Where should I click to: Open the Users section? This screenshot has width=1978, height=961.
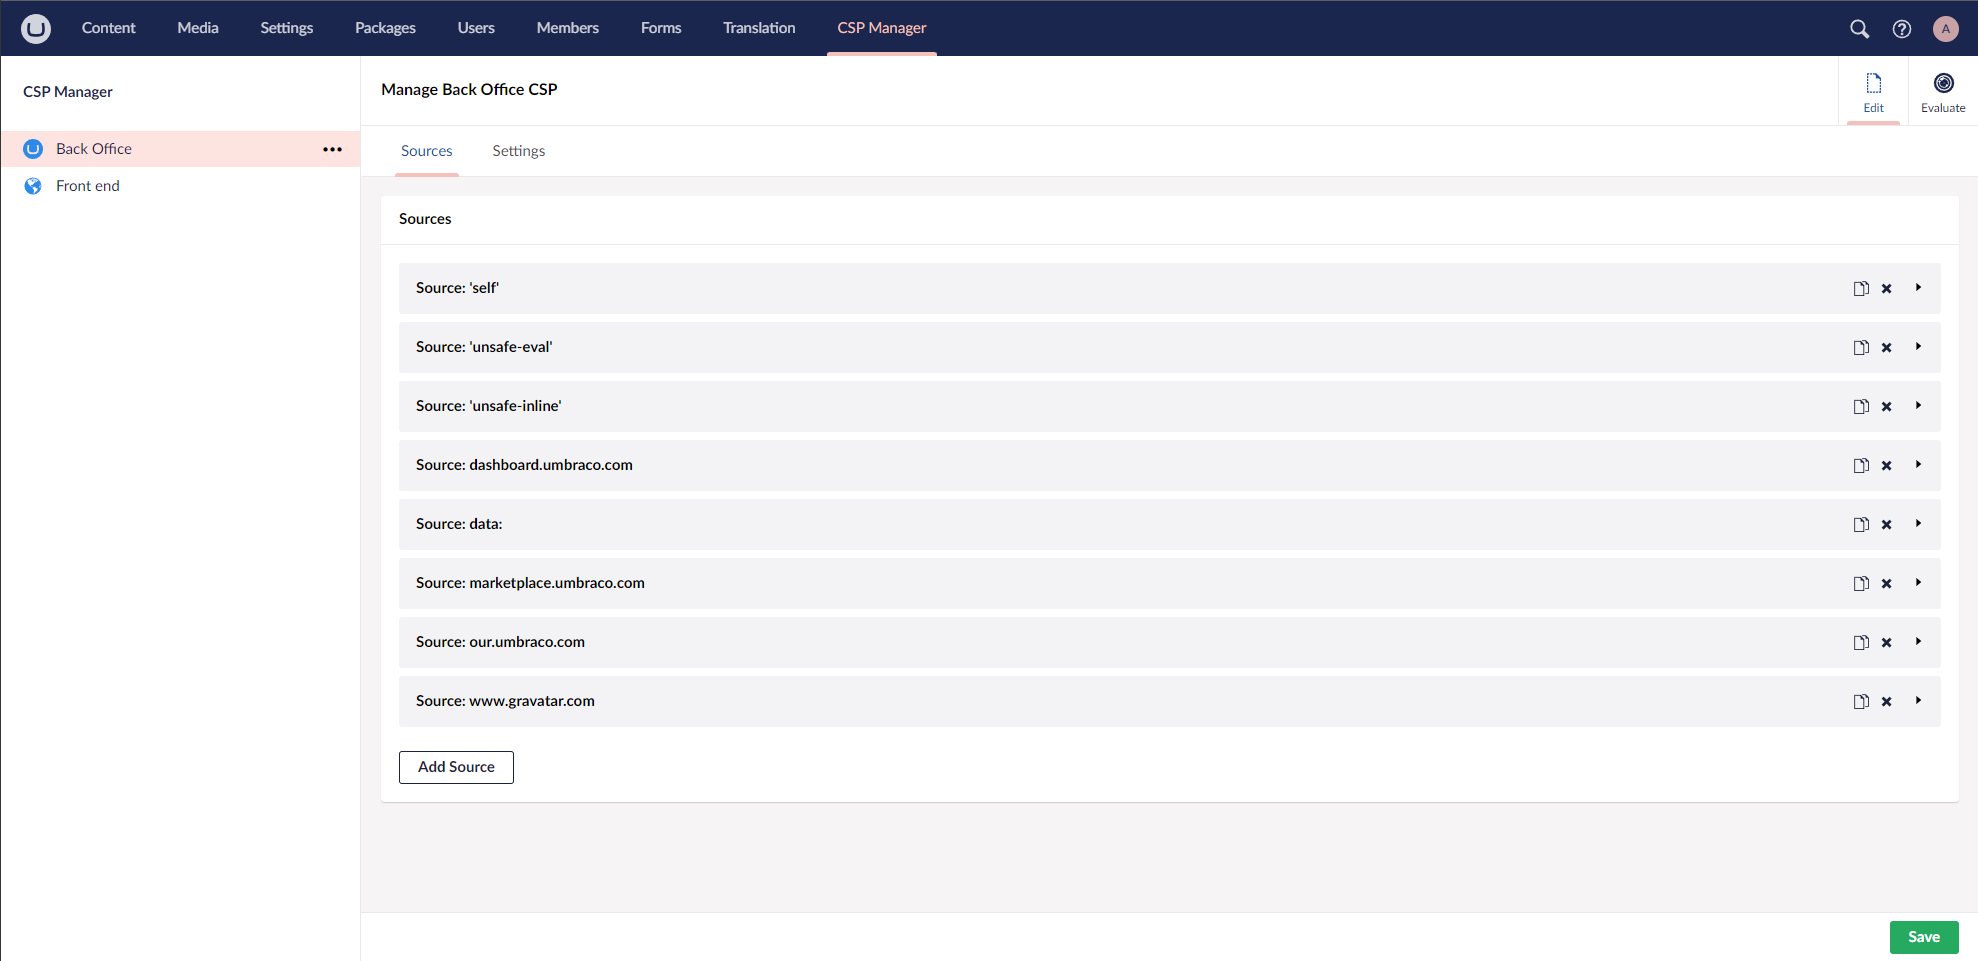[x=476, y=28]
